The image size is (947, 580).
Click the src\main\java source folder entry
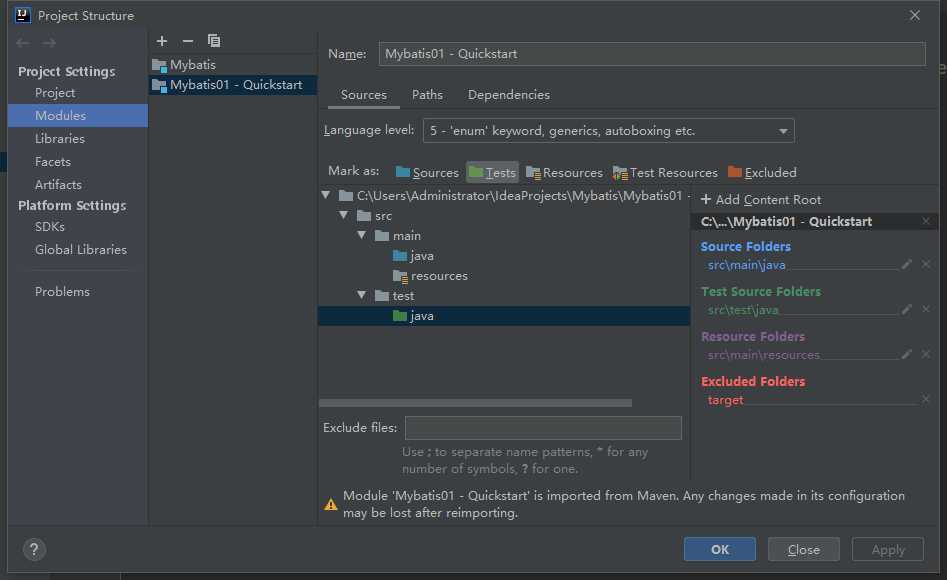click(746, 265)
